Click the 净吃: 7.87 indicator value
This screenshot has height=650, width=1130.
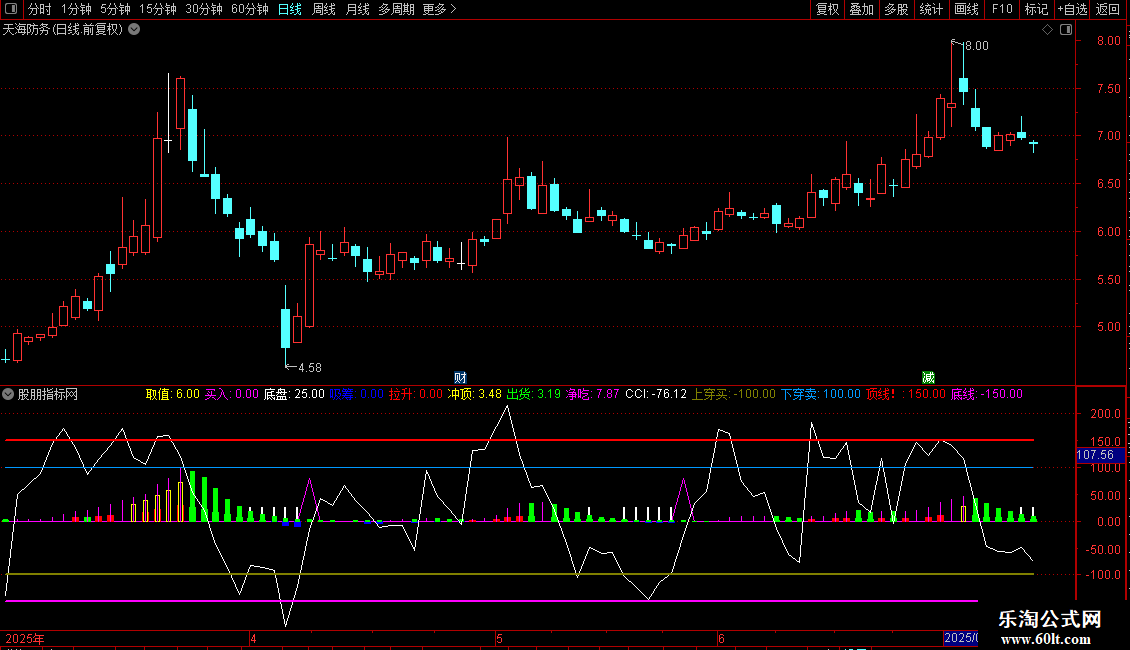pyautogui.click(x=592, y=394)
